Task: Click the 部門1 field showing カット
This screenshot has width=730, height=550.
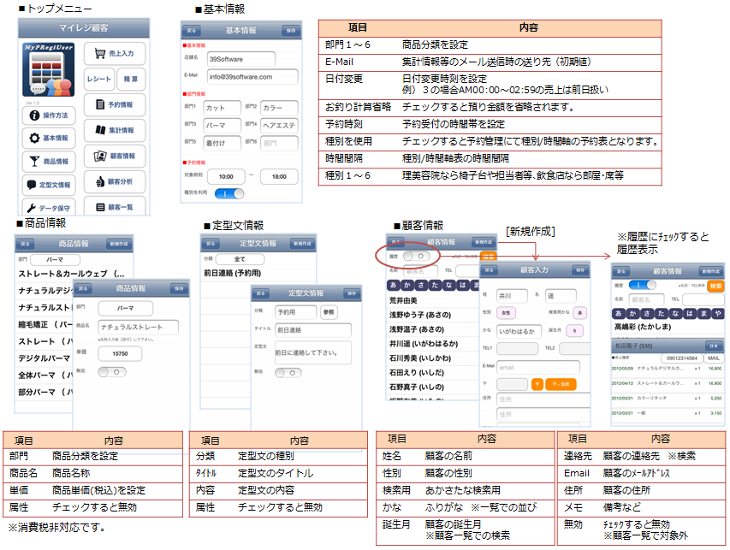Action: pos(222,108)
